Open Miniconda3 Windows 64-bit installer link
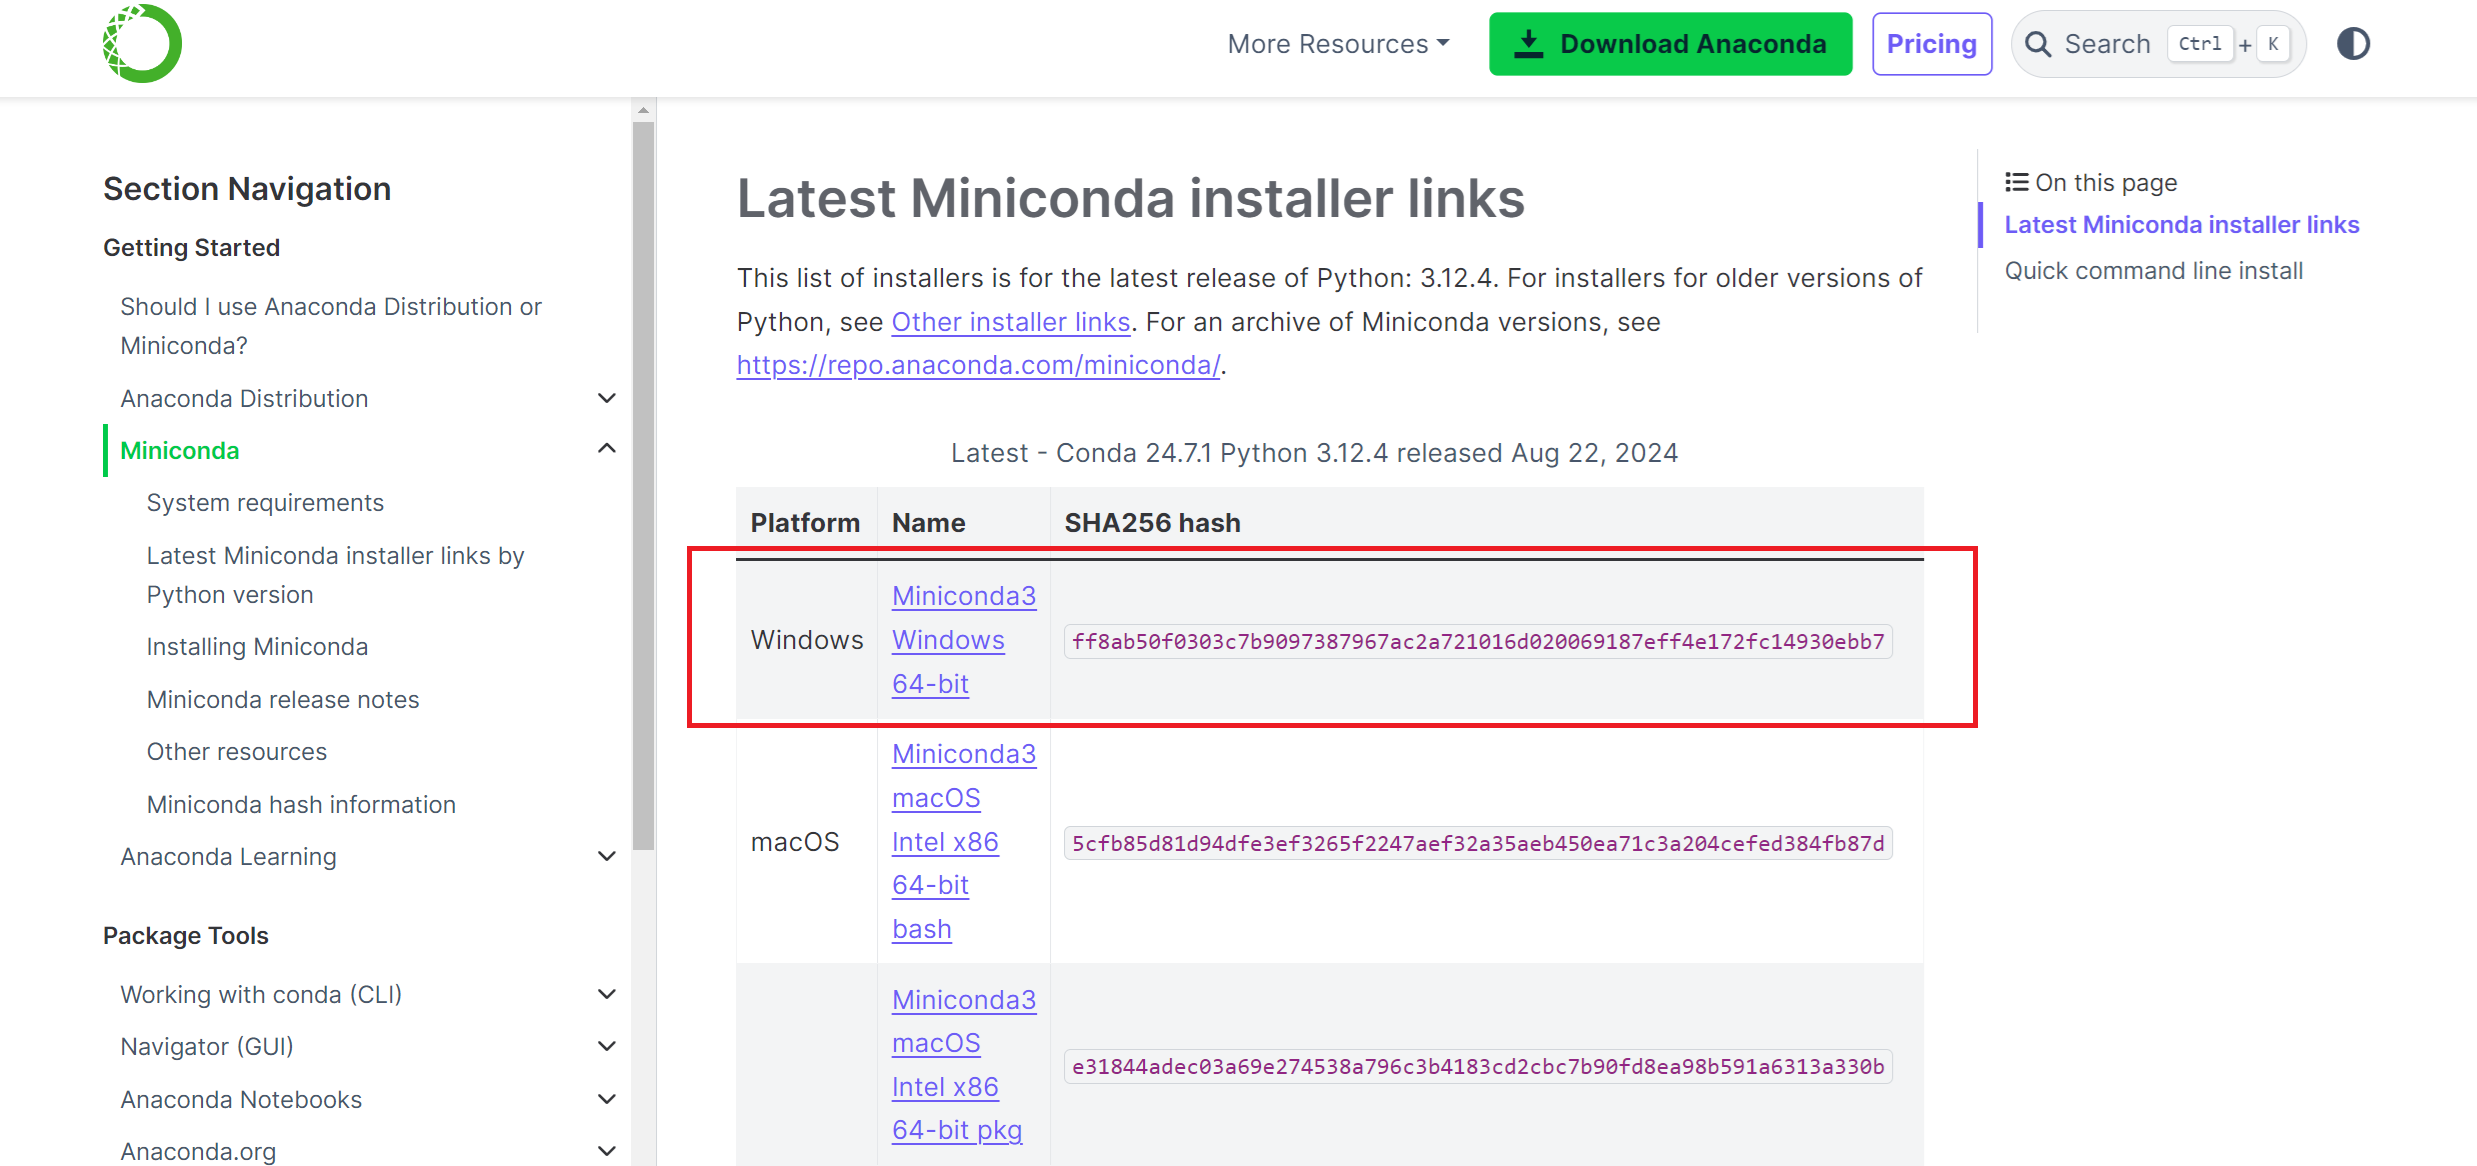This screenshot has width=2477, height=1166. click(947, 640)
